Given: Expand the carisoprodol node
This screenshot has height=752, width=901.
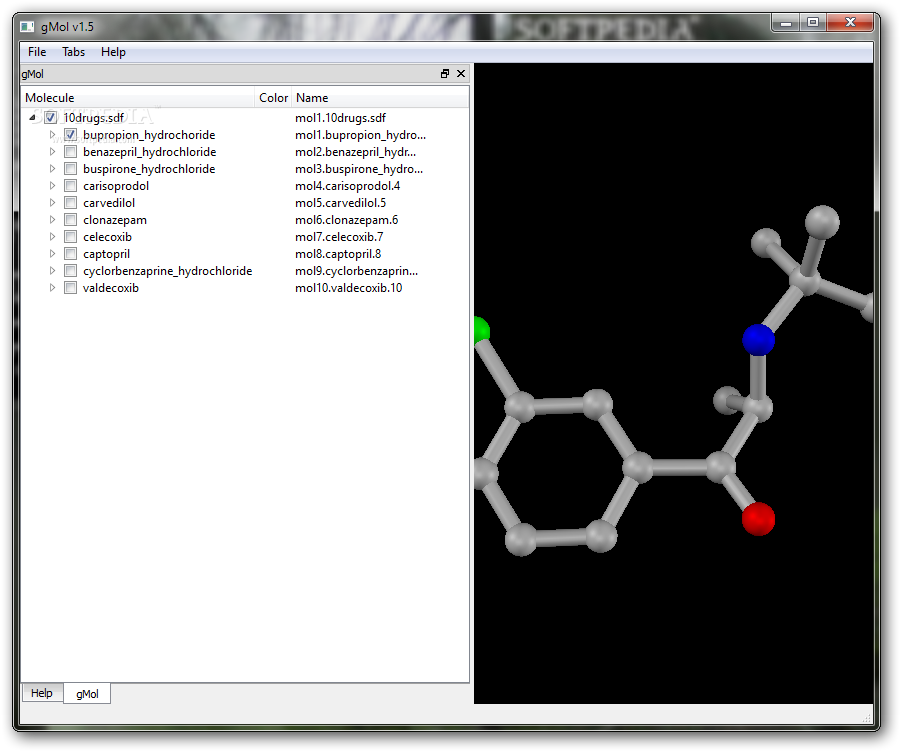Looking at the screenshot, I should pos(52,186).
